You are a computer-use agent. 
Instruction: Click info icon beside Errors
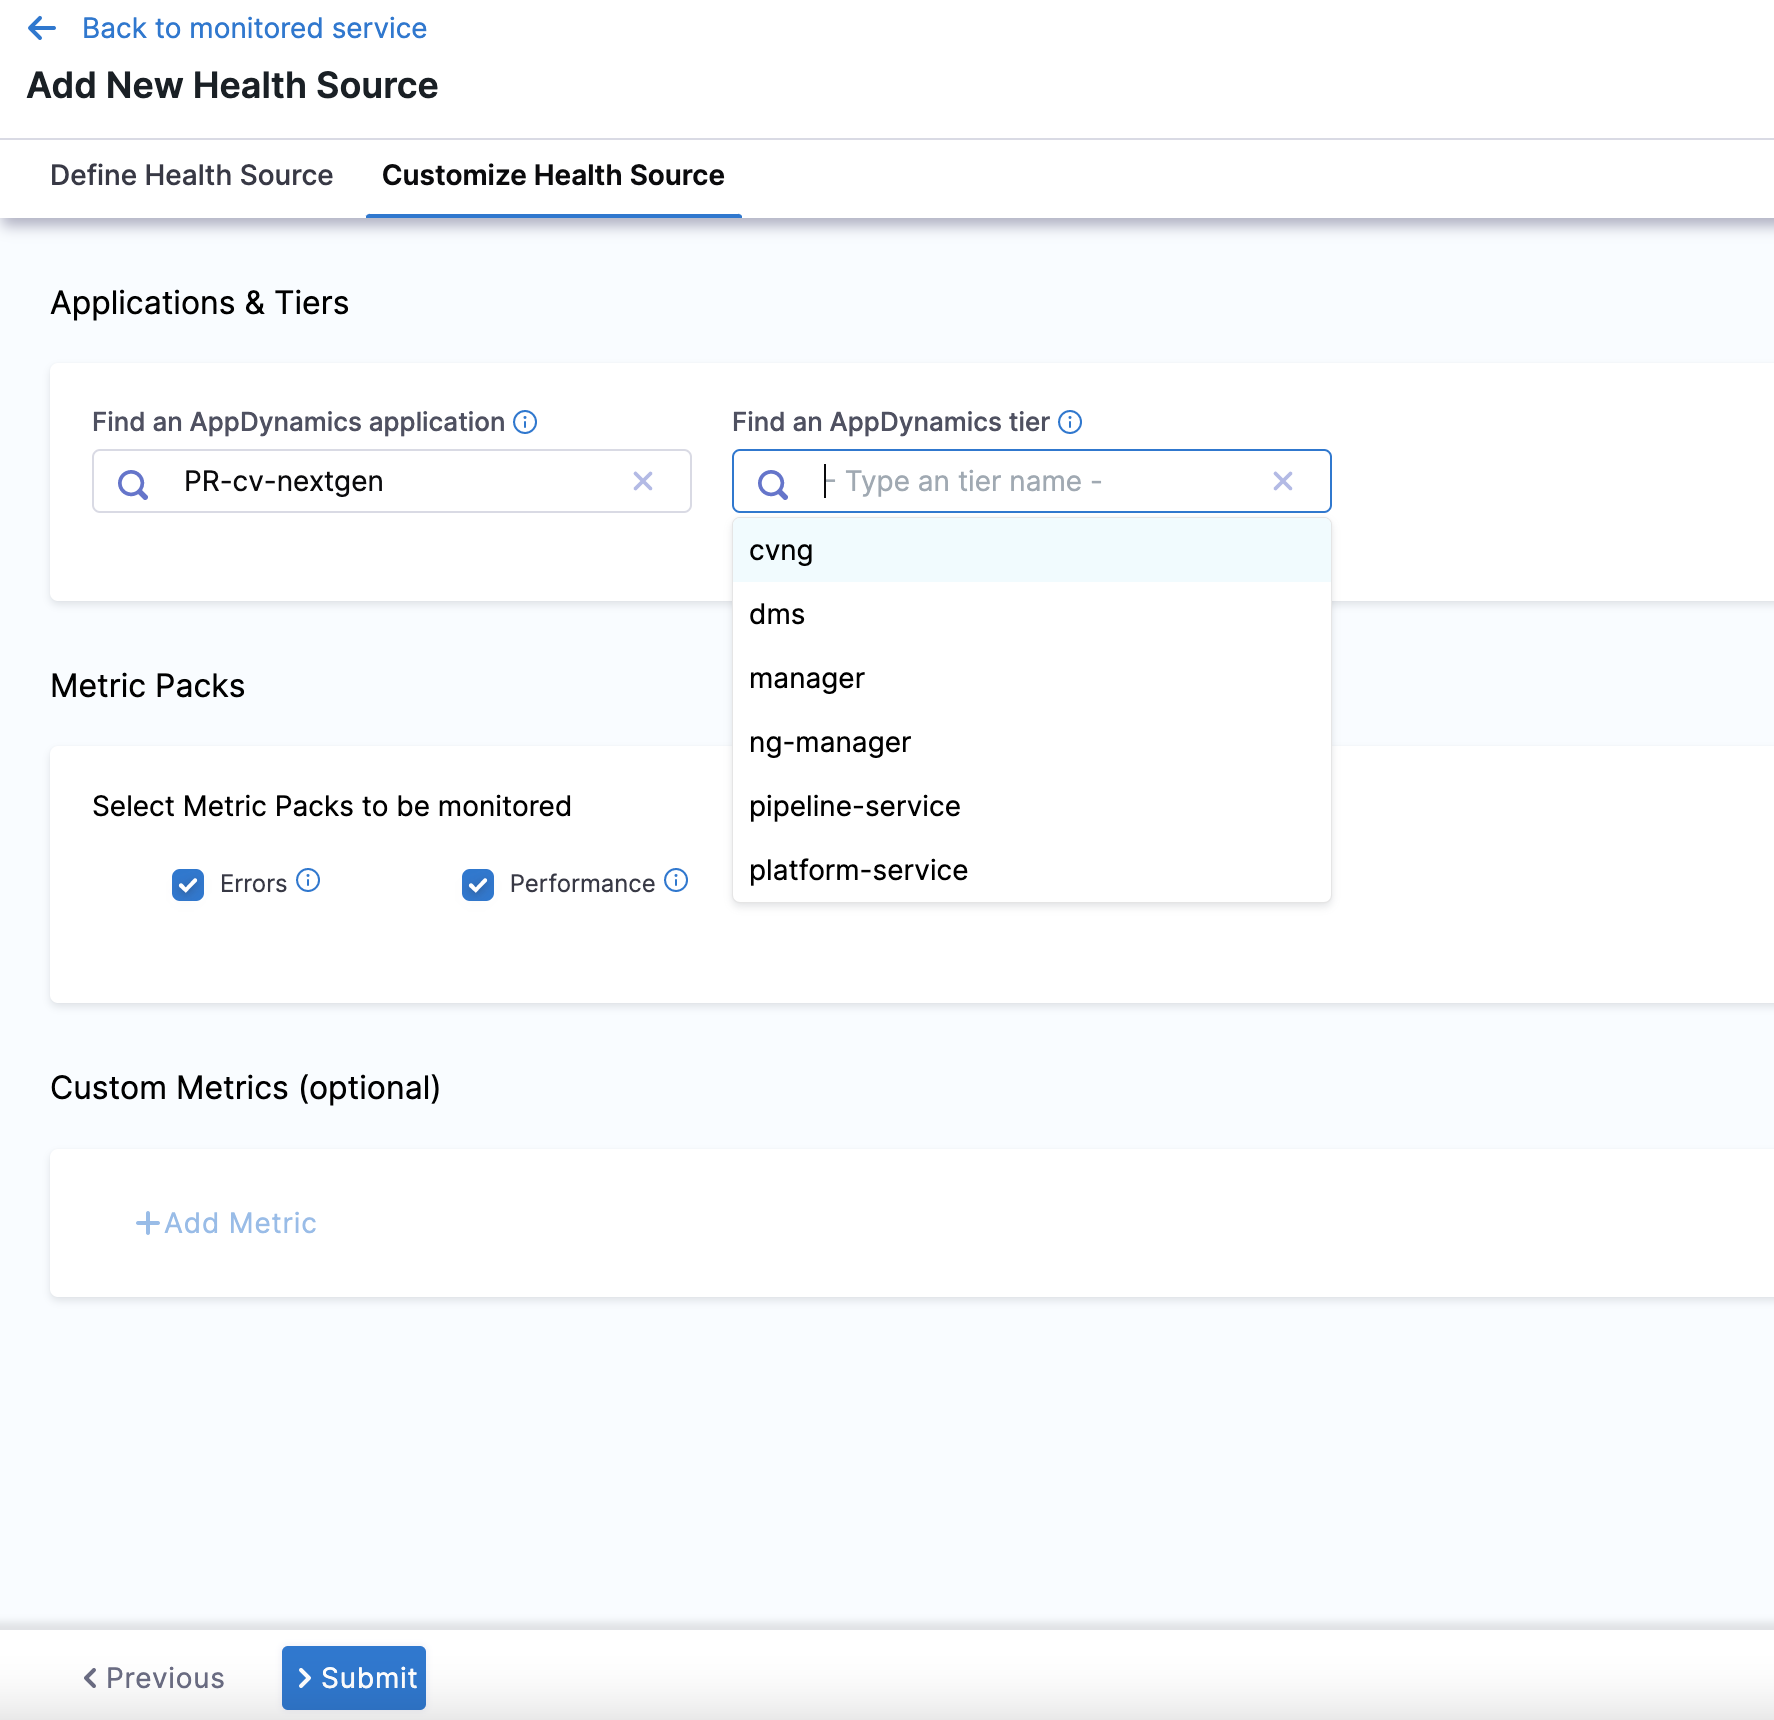click(x=309, y=880)
